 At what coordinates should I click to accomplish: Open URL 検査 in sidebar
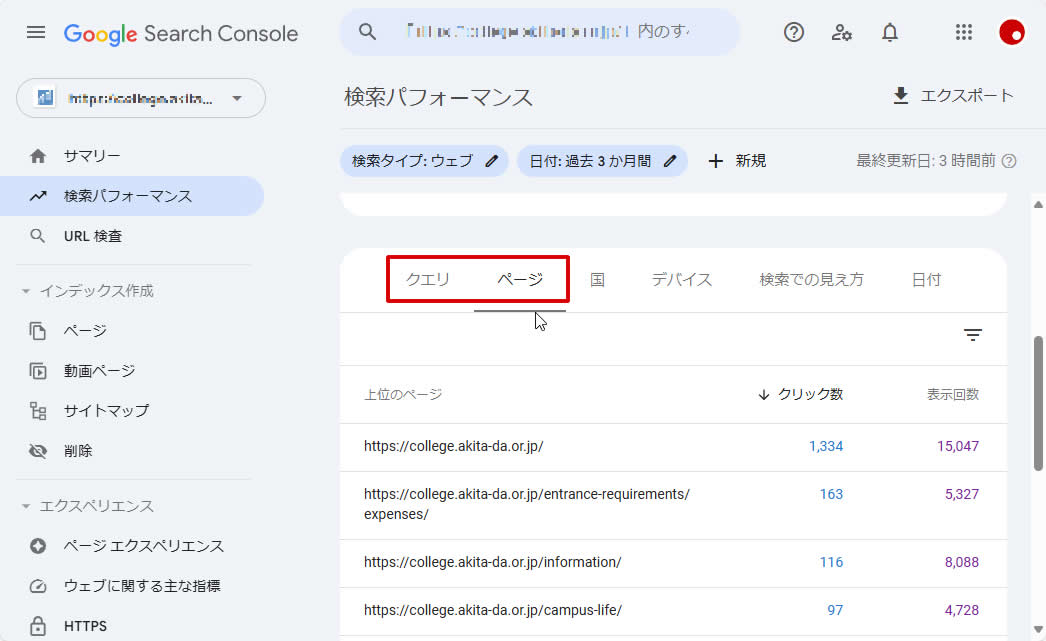click(93, 236)
